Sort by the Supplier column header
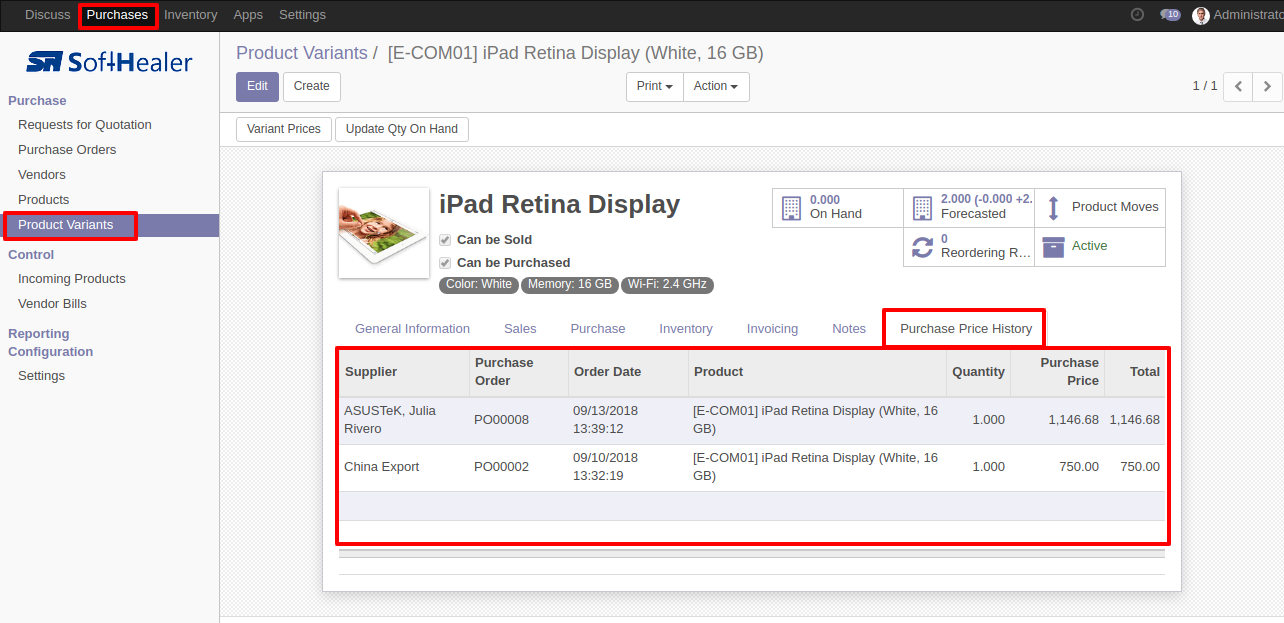 404,372
